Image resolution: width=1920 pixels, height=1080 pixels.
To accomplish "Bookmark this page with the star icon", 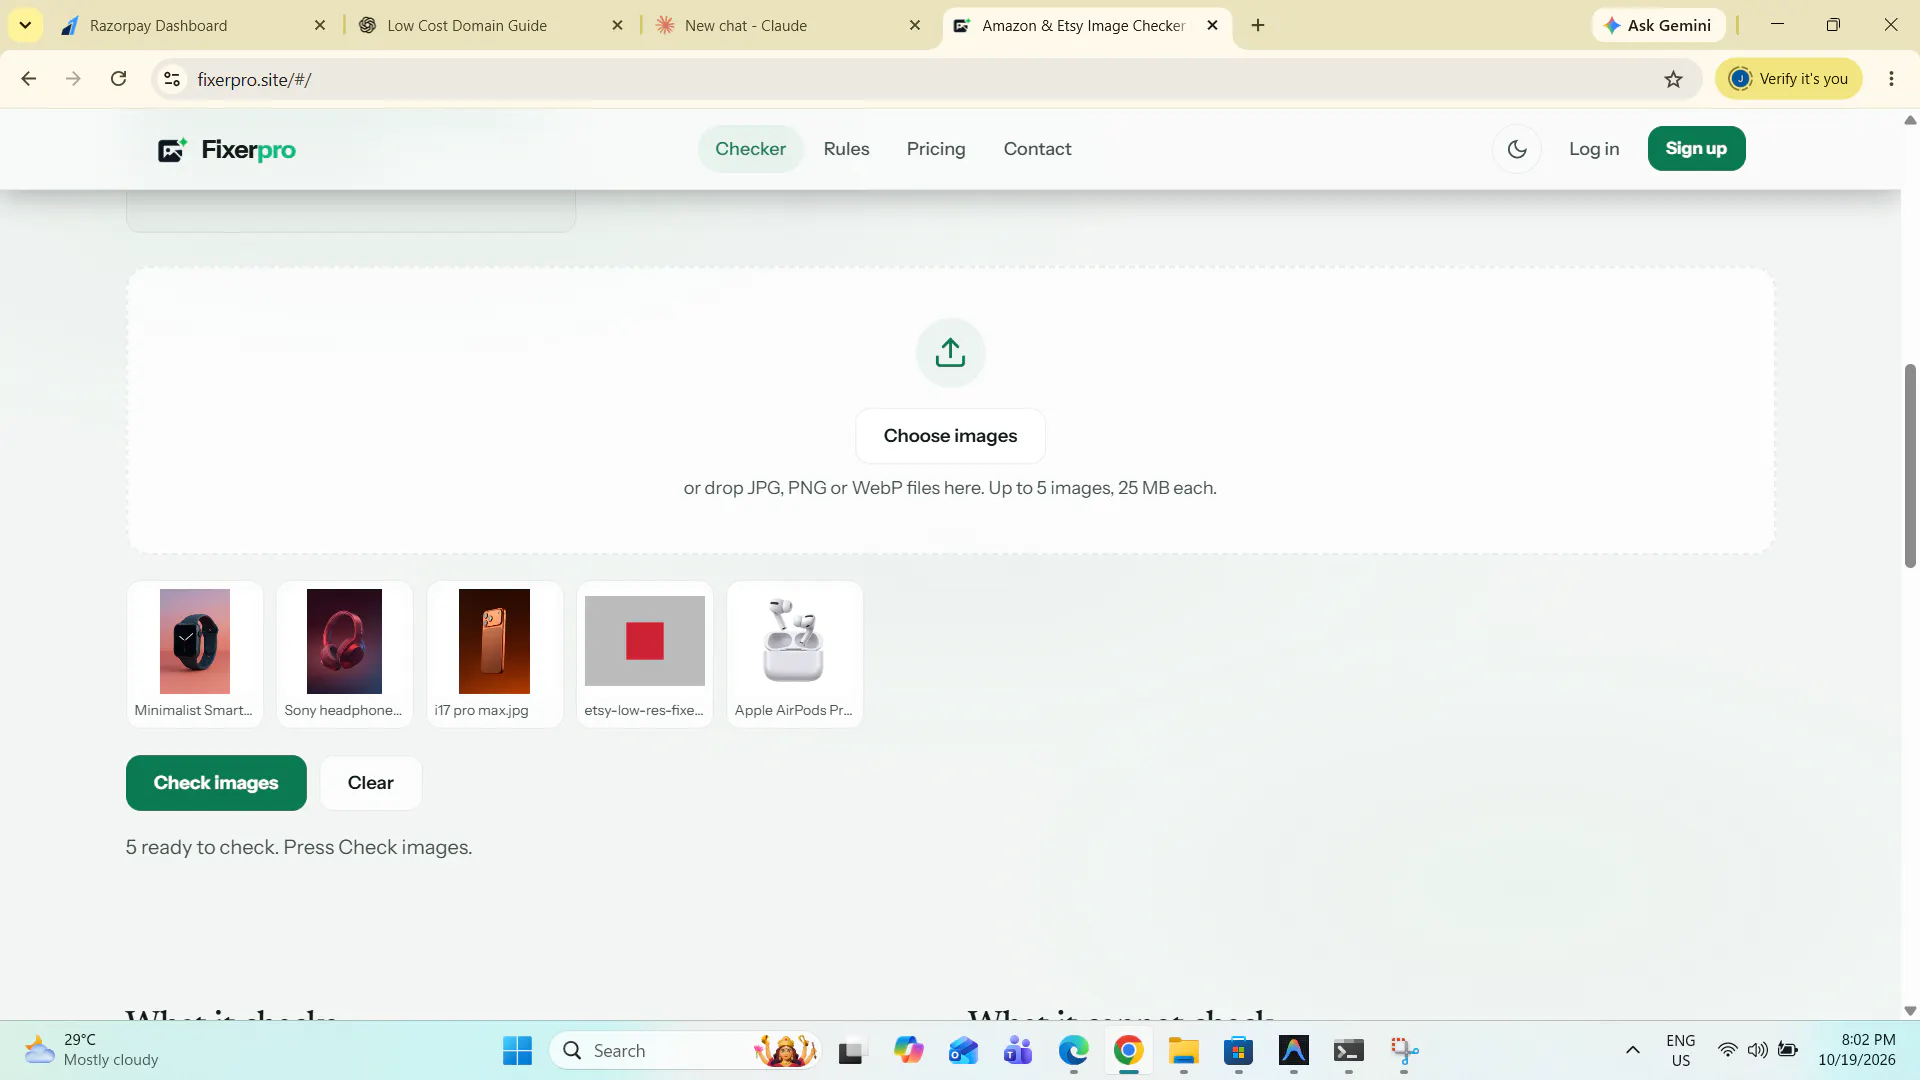I will [1673, 79].
